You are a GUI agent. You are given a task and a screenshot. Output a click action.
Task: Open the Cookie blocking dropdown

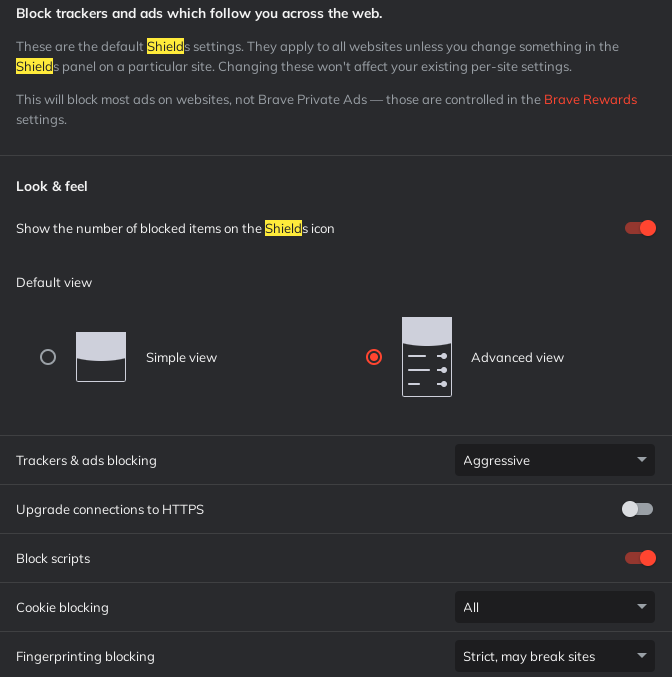click(x=554, y=607)
